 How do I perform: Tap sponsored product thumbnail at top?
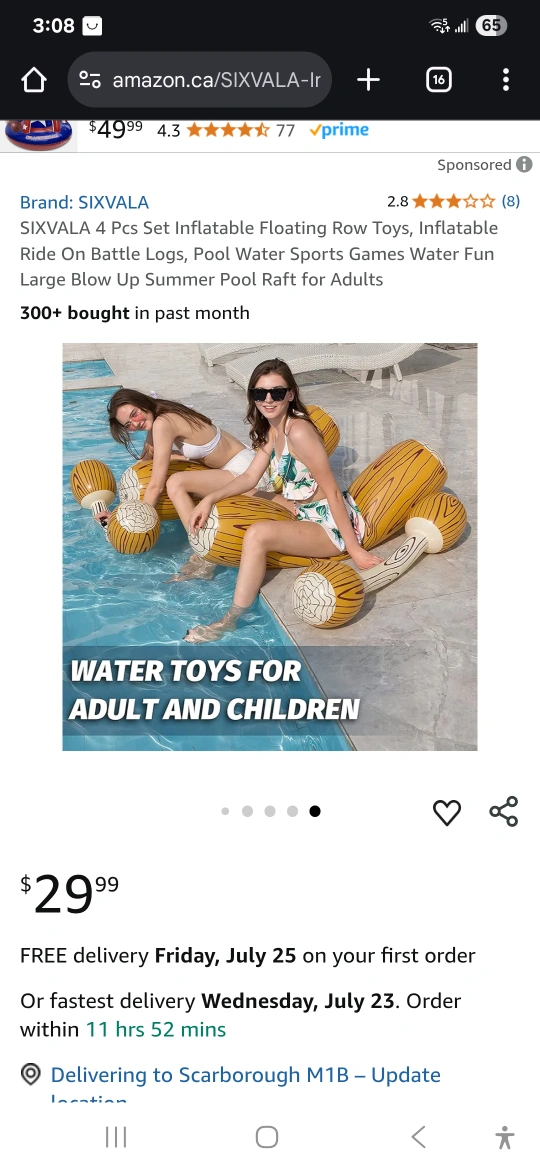pos(39,134)
